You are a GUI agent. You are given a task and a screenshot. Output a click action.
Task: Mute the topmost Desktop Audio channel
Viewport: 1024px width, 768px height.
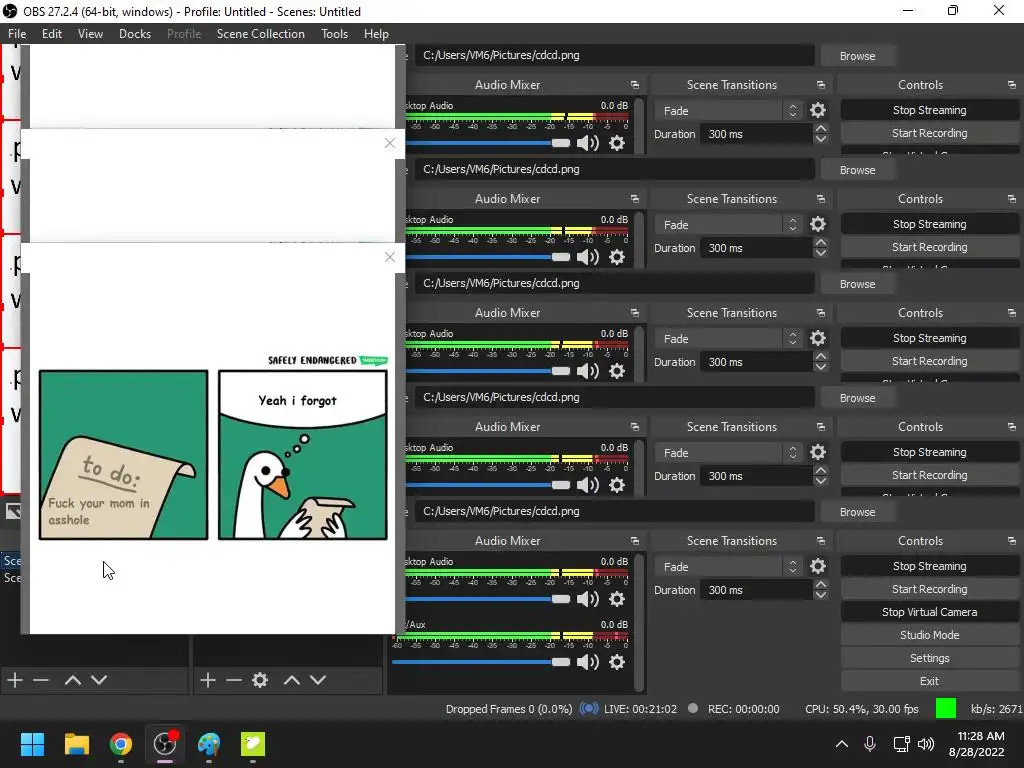[588, 143]
